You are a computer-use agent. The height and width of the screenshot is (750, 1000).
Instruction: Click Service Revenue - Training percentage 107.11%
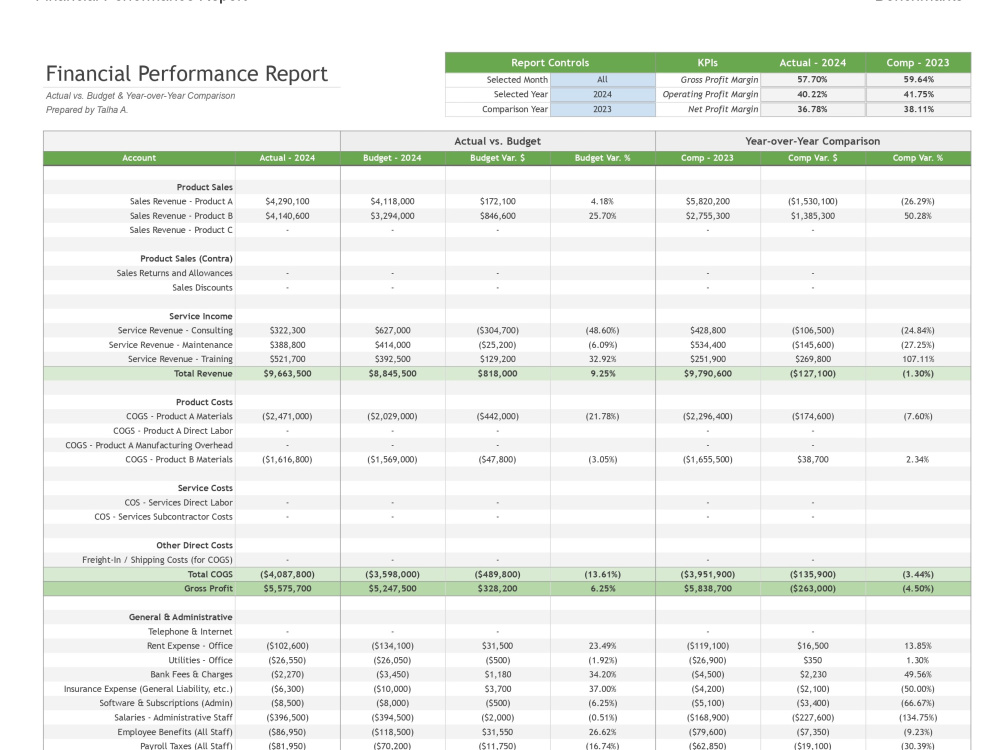(x=918, y=359)
